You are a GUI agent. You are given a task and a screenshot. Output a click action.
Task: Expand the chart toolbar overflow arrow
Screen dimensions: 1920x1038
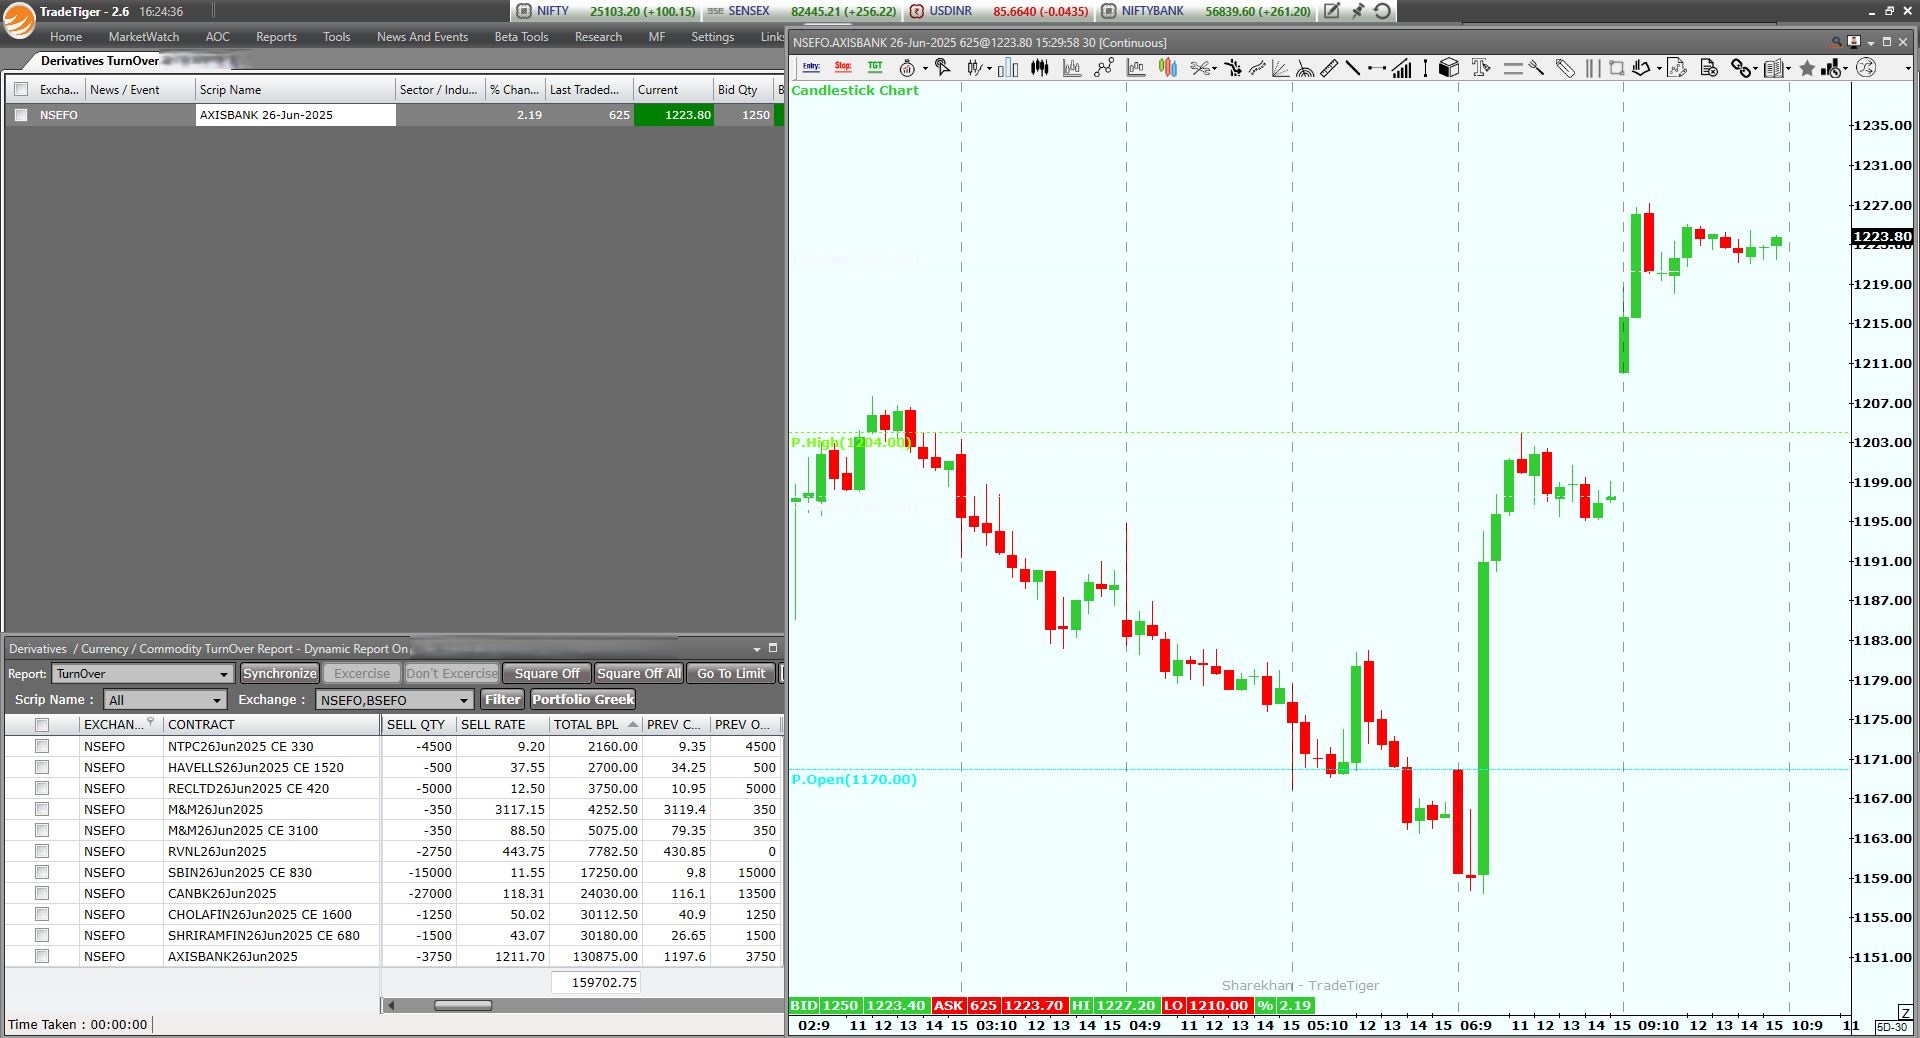(x=1908, y=69)
